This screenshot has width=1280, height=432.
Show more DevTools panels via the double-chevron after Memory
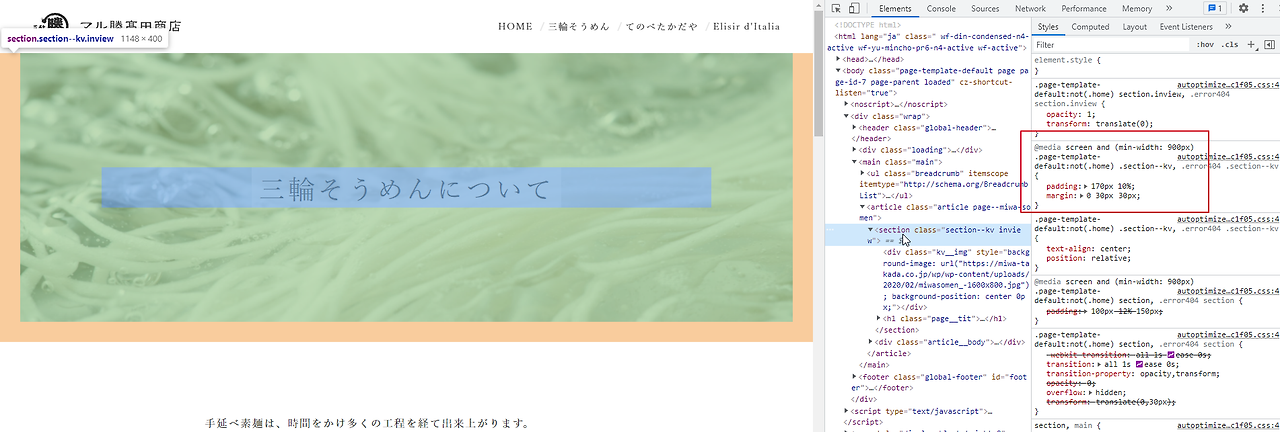(1169, 8)
